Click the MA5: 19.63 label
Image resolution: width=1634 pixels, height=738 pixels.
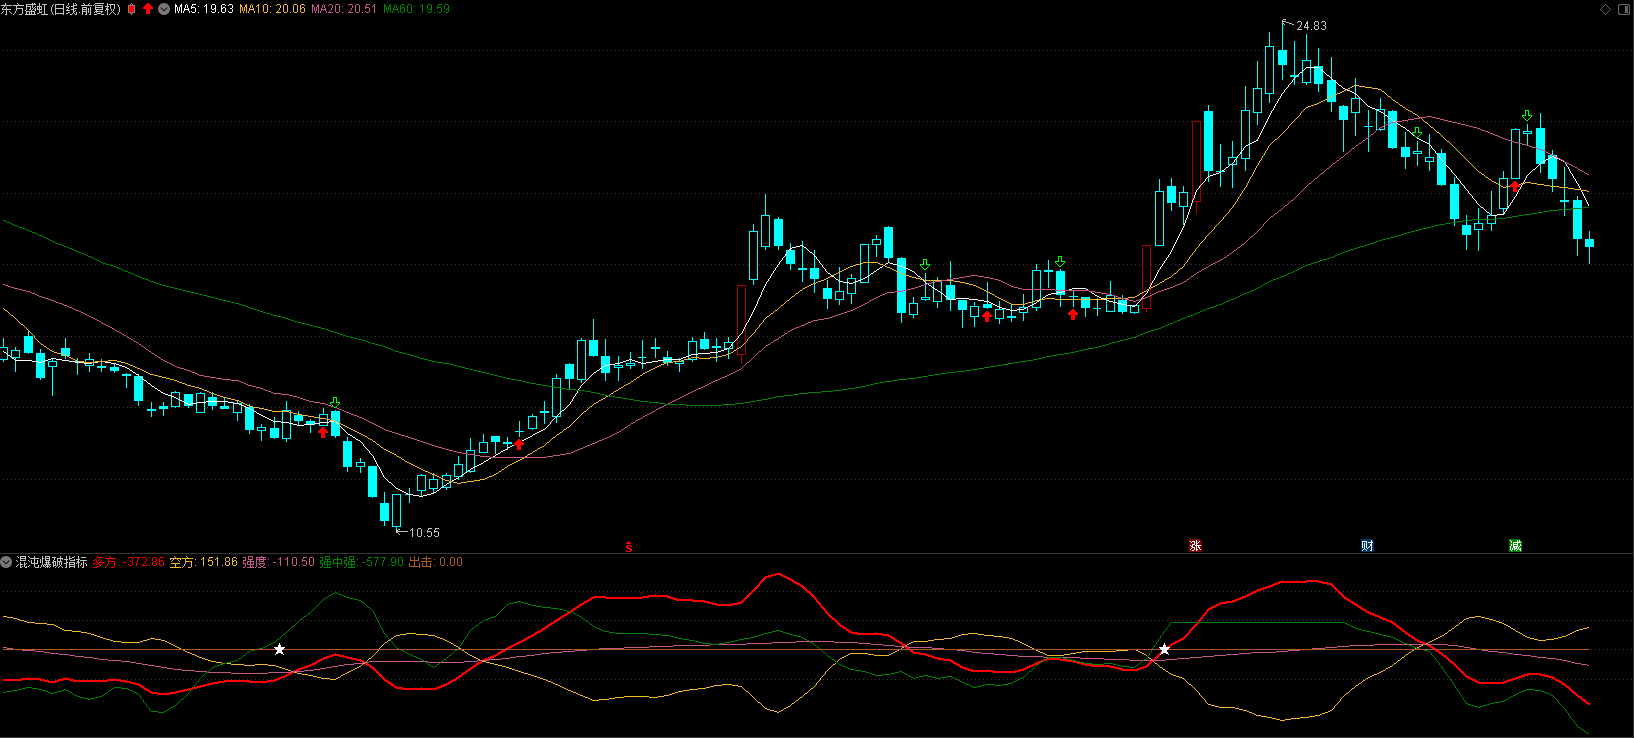click(204, 9)
